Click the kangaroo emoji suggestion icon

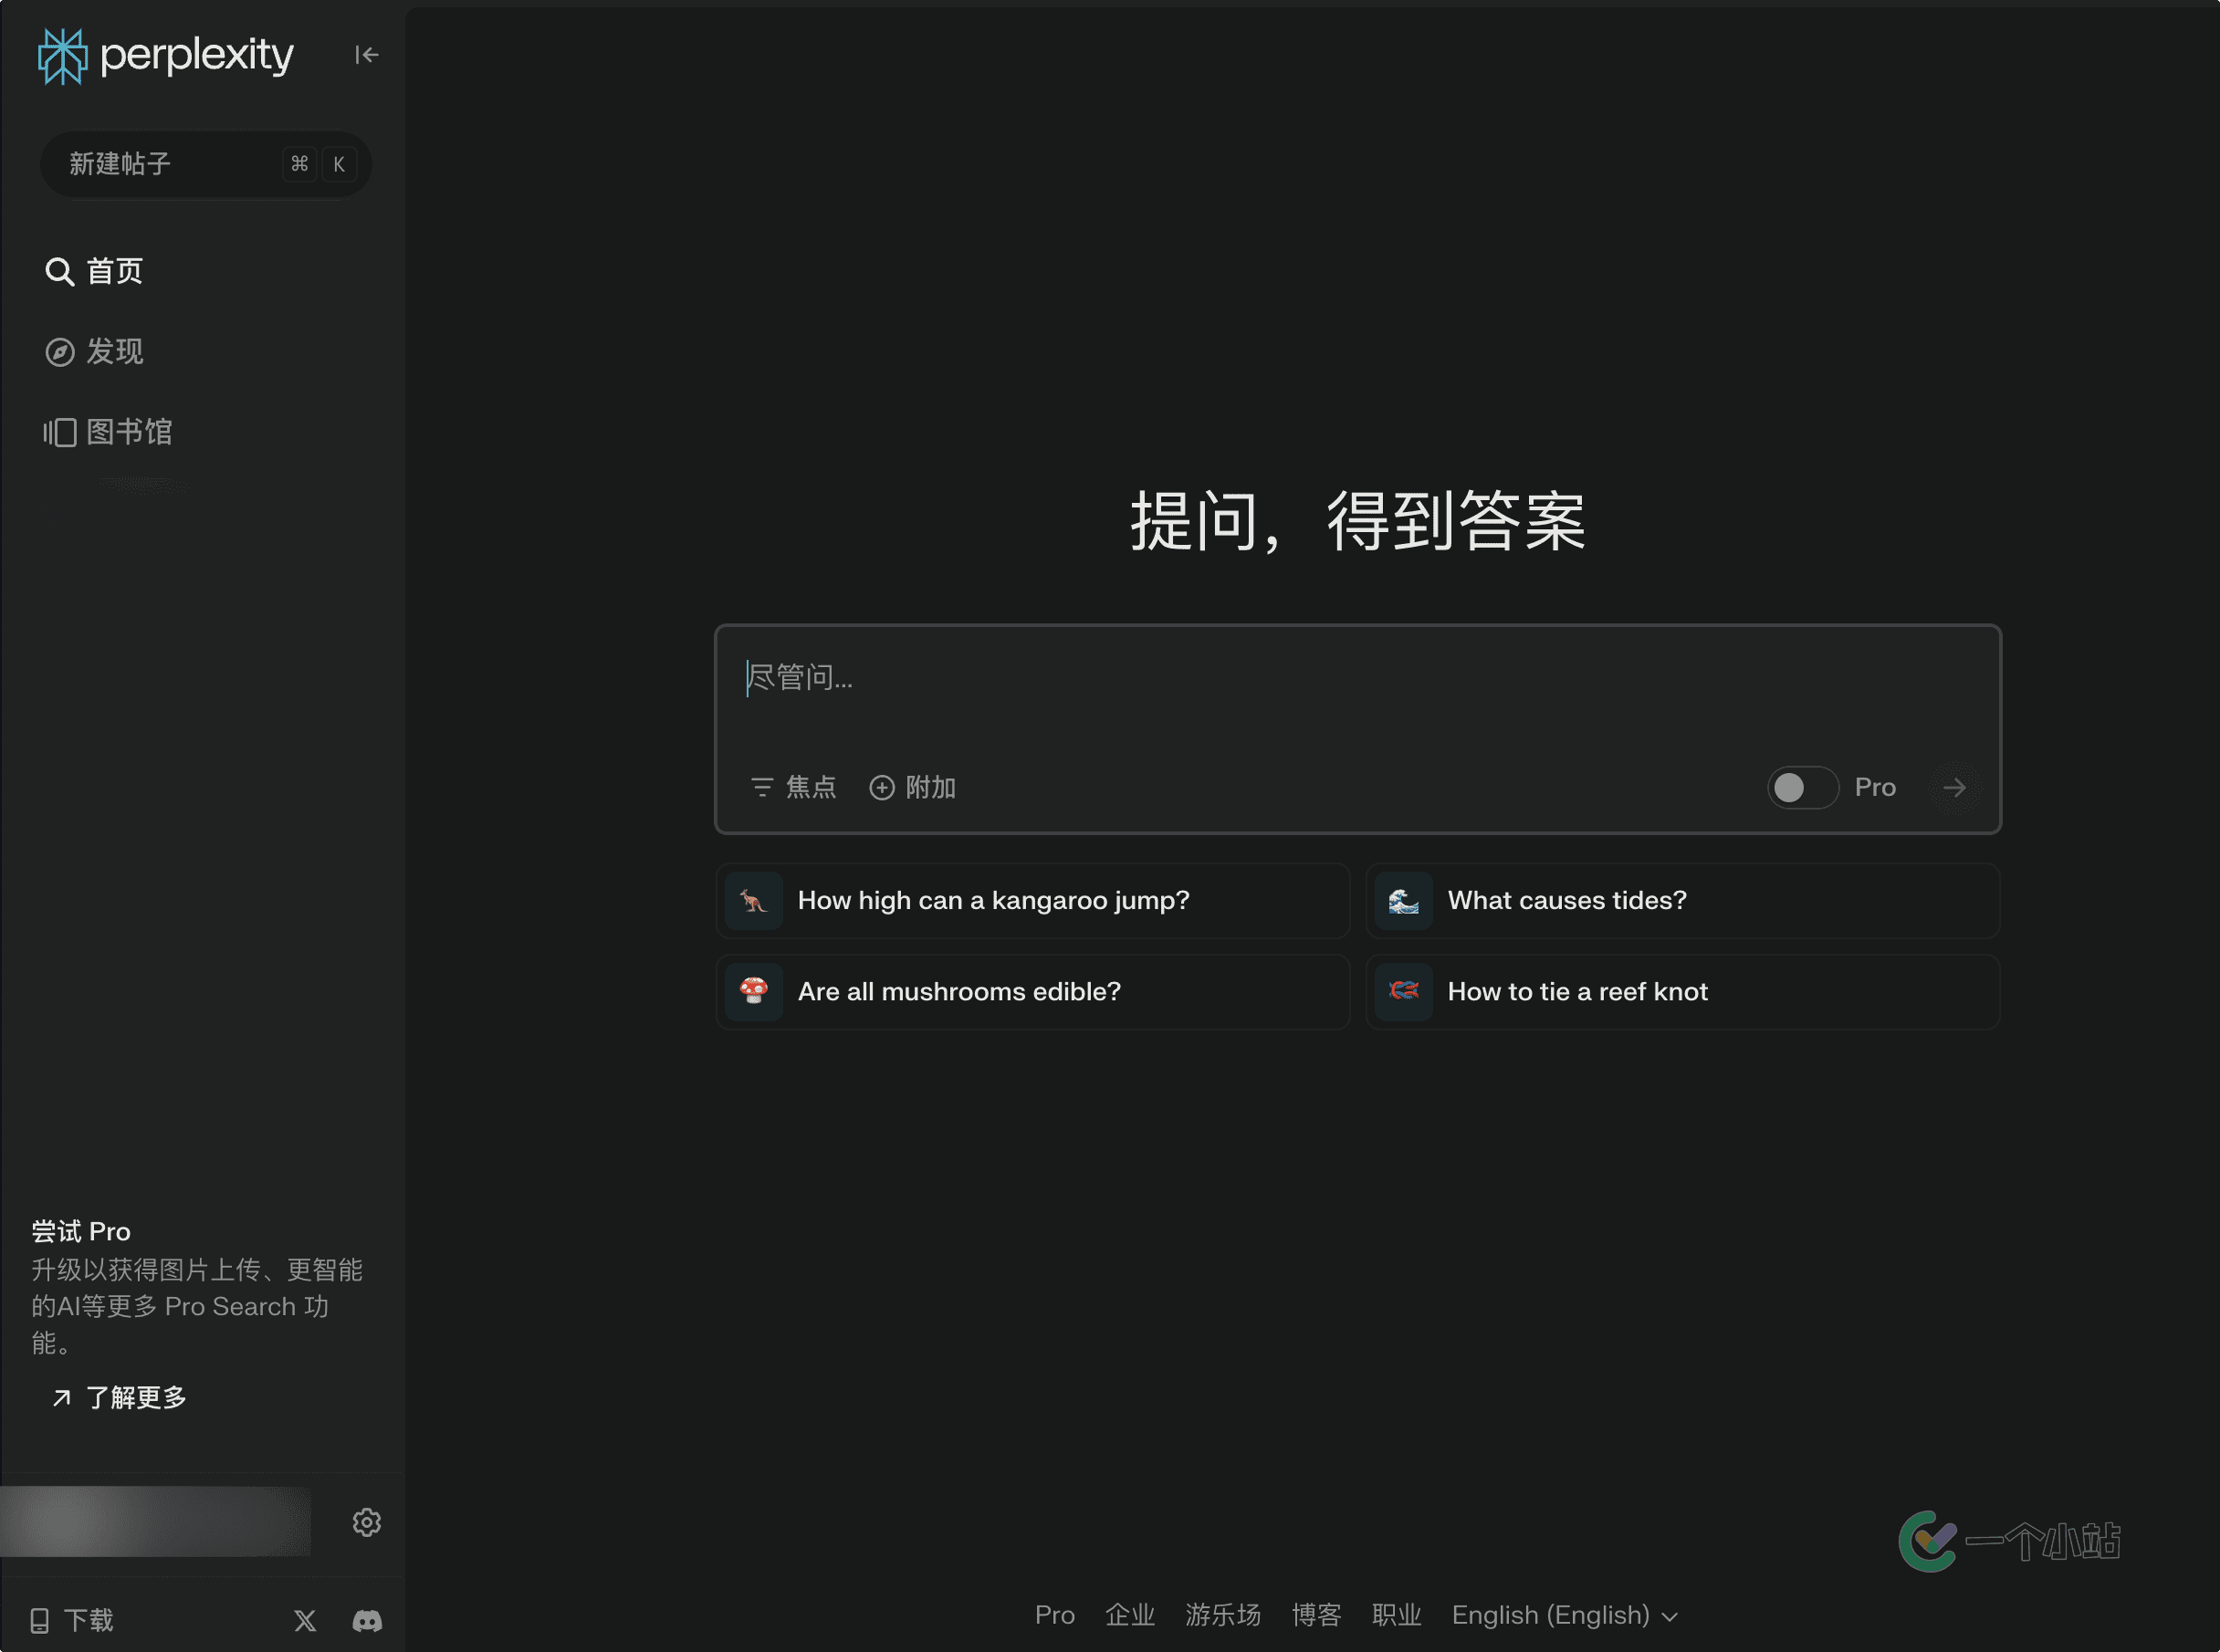(x=753, y=901)
